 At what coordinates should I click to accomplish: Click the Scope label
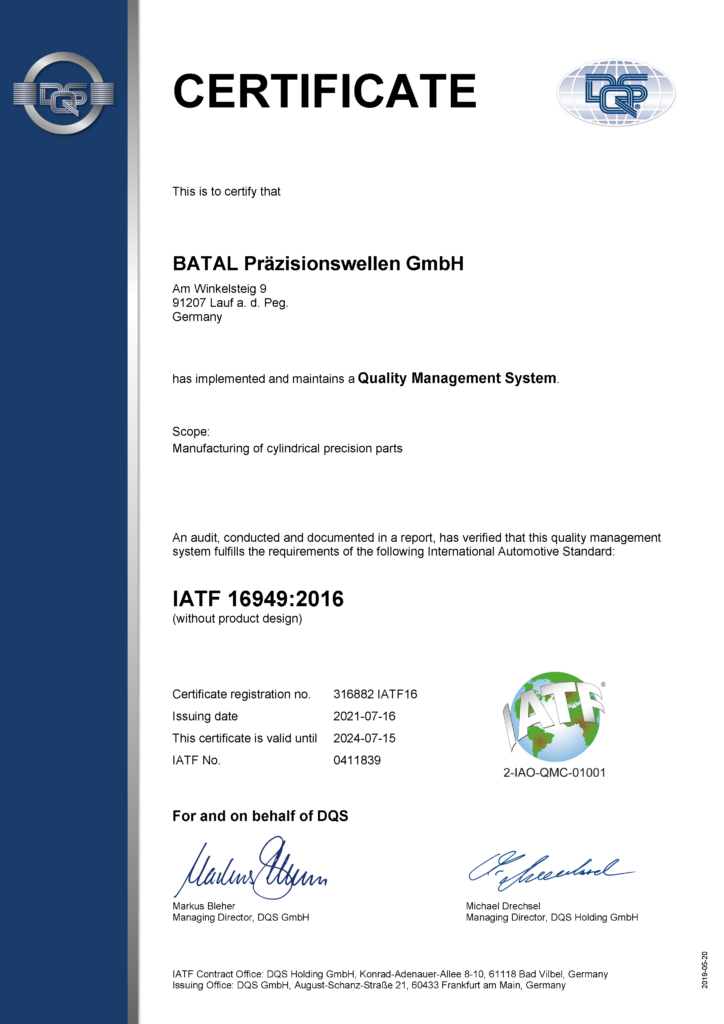191,431
